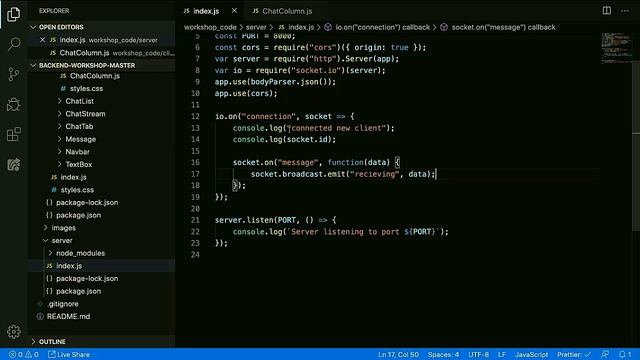The image size is (640, 360).
Task: Open the notifications bell in status bar
Action: [625, 354]
